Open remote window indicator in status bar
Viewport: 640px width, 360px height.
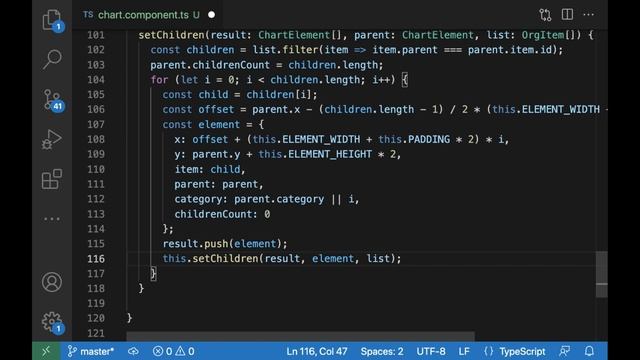pyautogui.click(x=46, y=351)
